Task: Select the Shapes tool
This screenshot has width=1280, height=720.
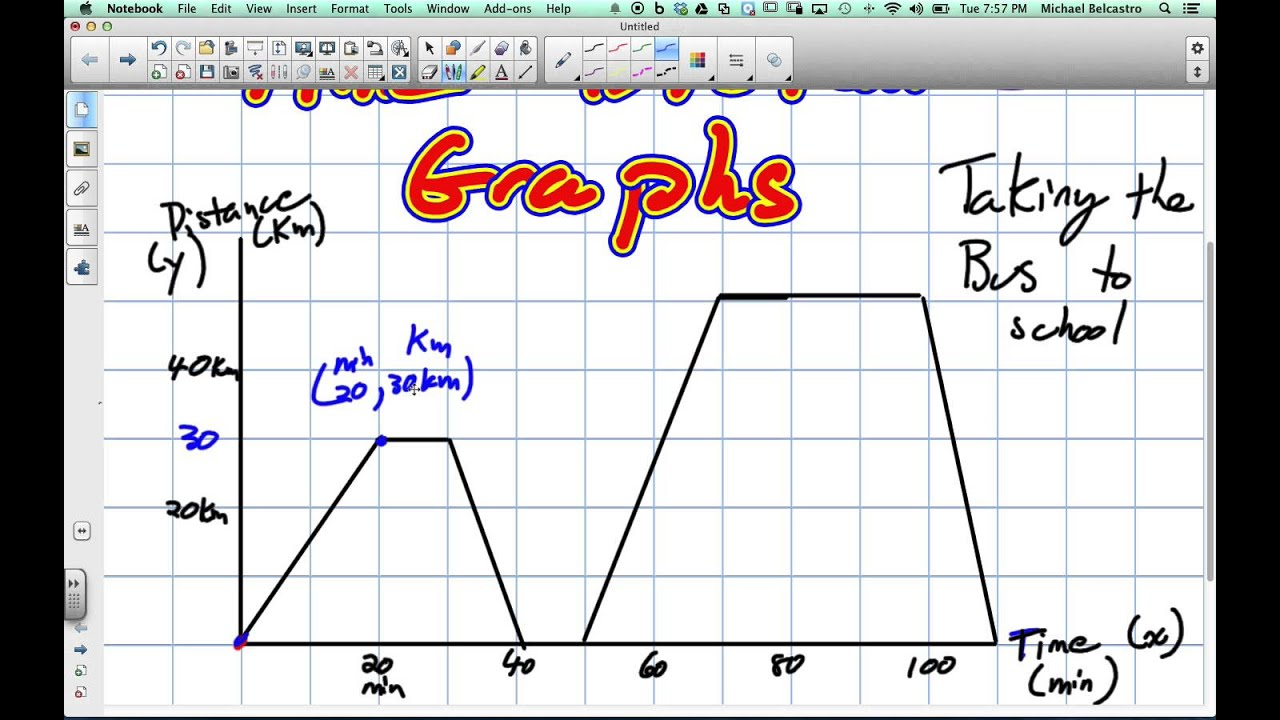Action: click(x=453, y=48)
